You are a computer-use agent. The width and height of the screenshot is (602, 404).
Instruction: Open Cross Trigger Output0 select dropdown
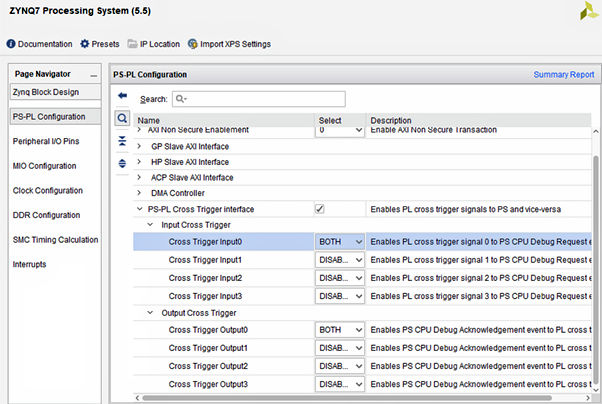click(340, 330)
